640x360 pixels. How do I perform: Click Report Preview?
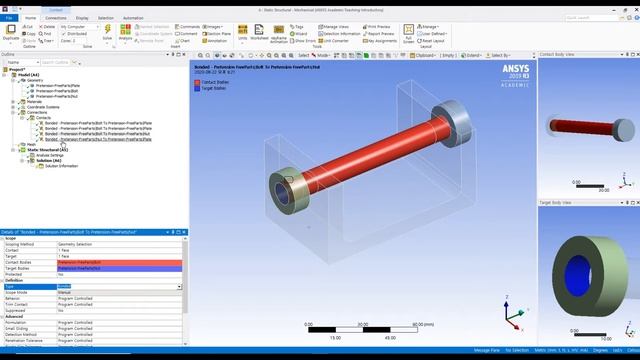tap(378, 33)
